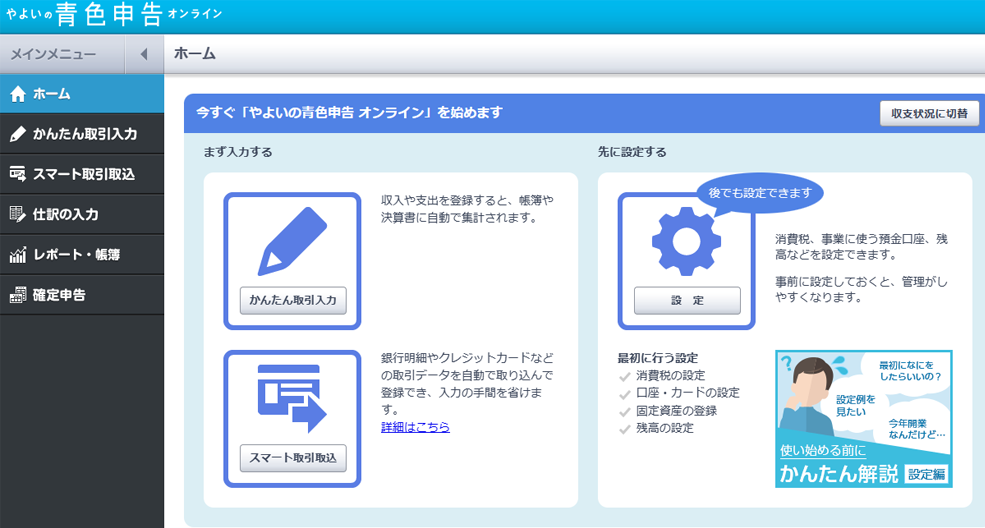Viewport: 985px width, 528px height.
Task: Click the large blue gear icon
Action: click(x=687, y=241)
